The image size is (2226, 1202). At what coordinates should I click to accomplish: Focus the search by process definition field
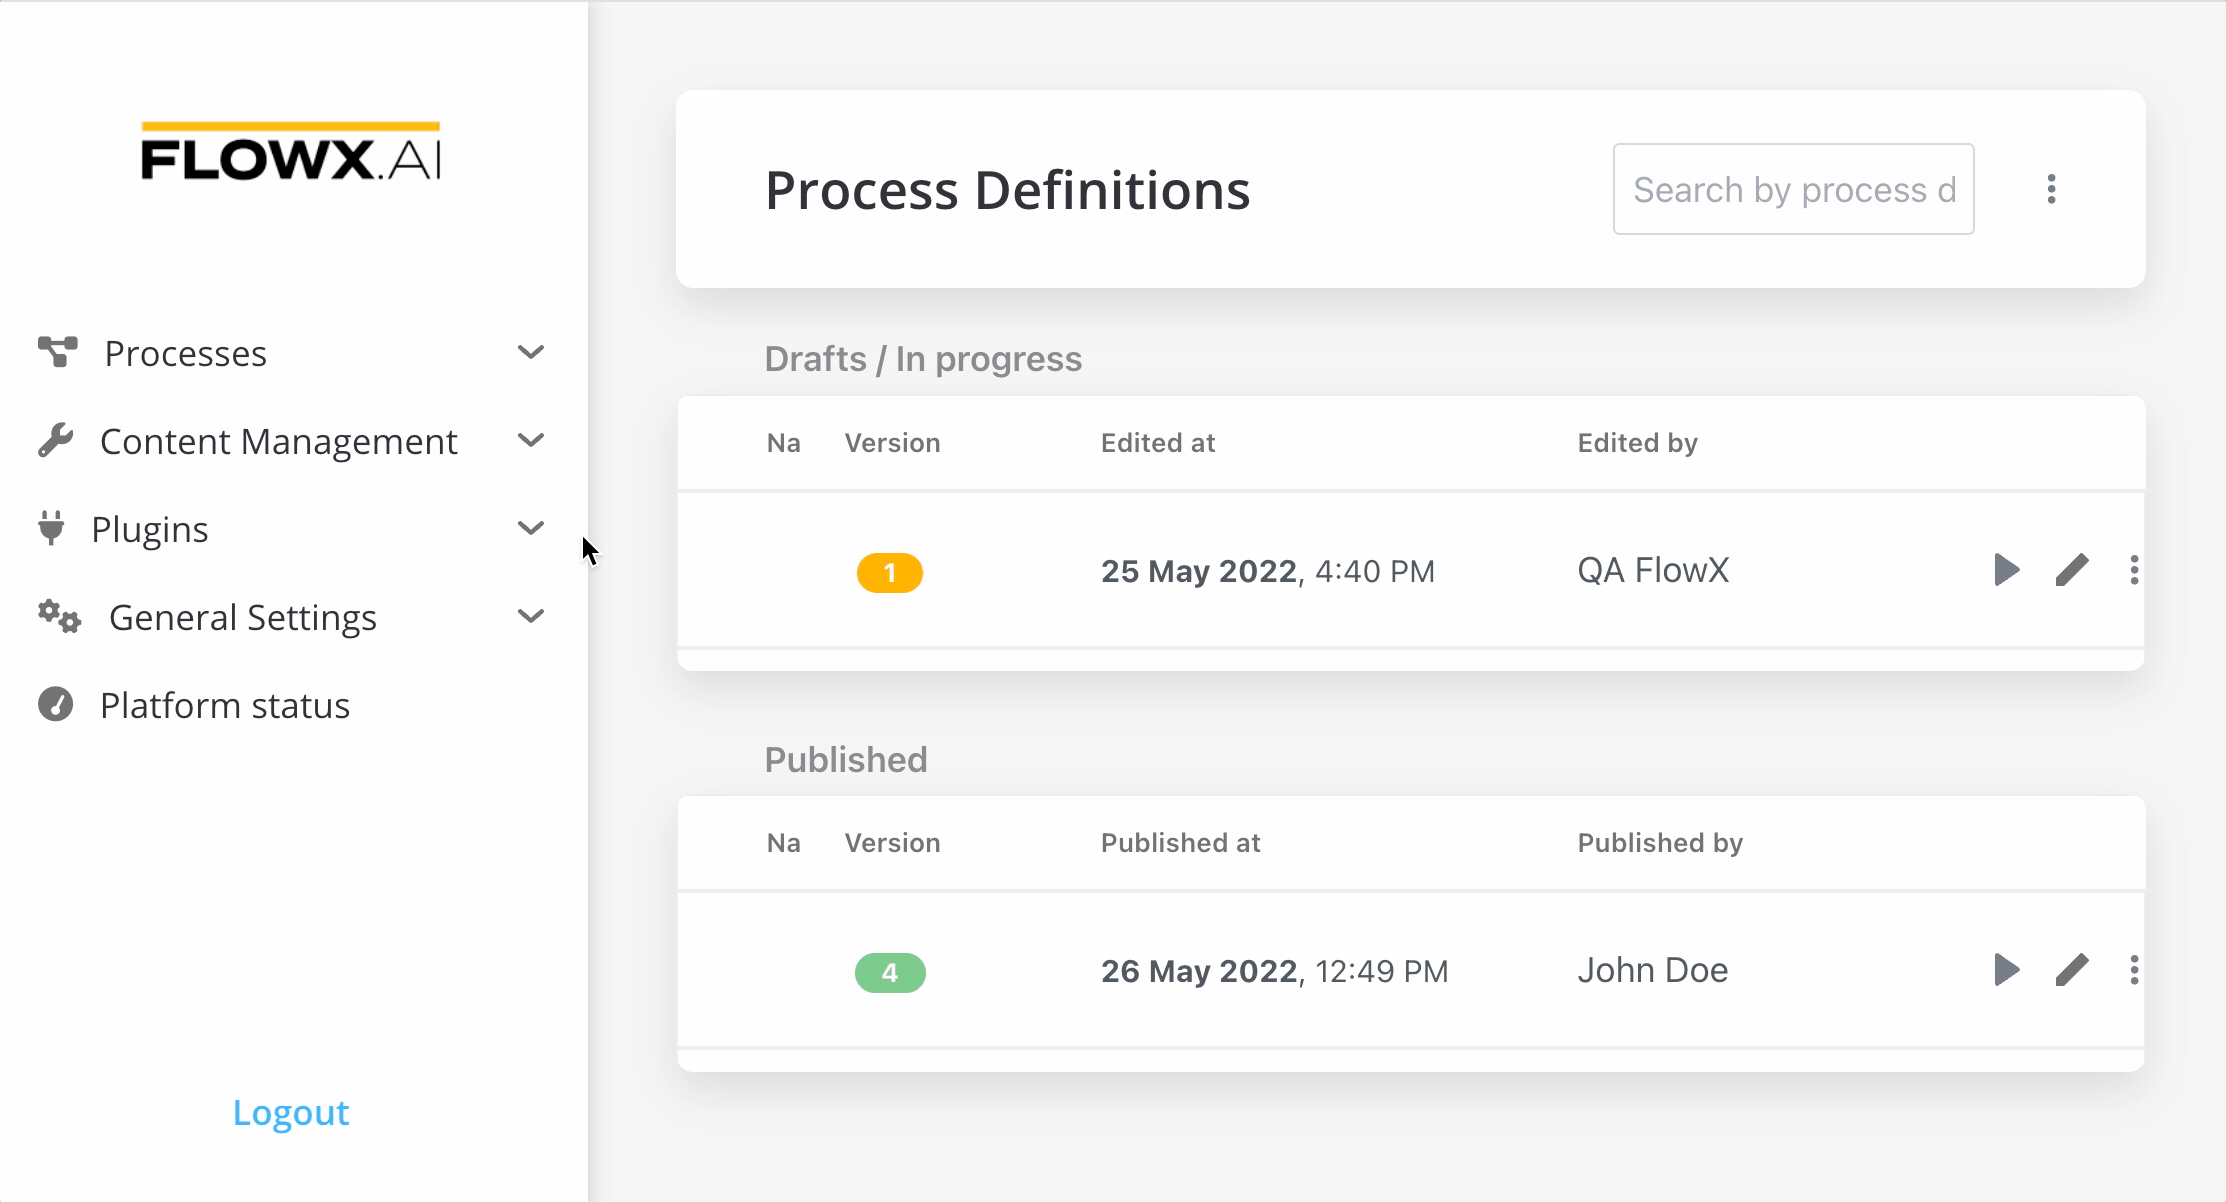pos(1793,189)
